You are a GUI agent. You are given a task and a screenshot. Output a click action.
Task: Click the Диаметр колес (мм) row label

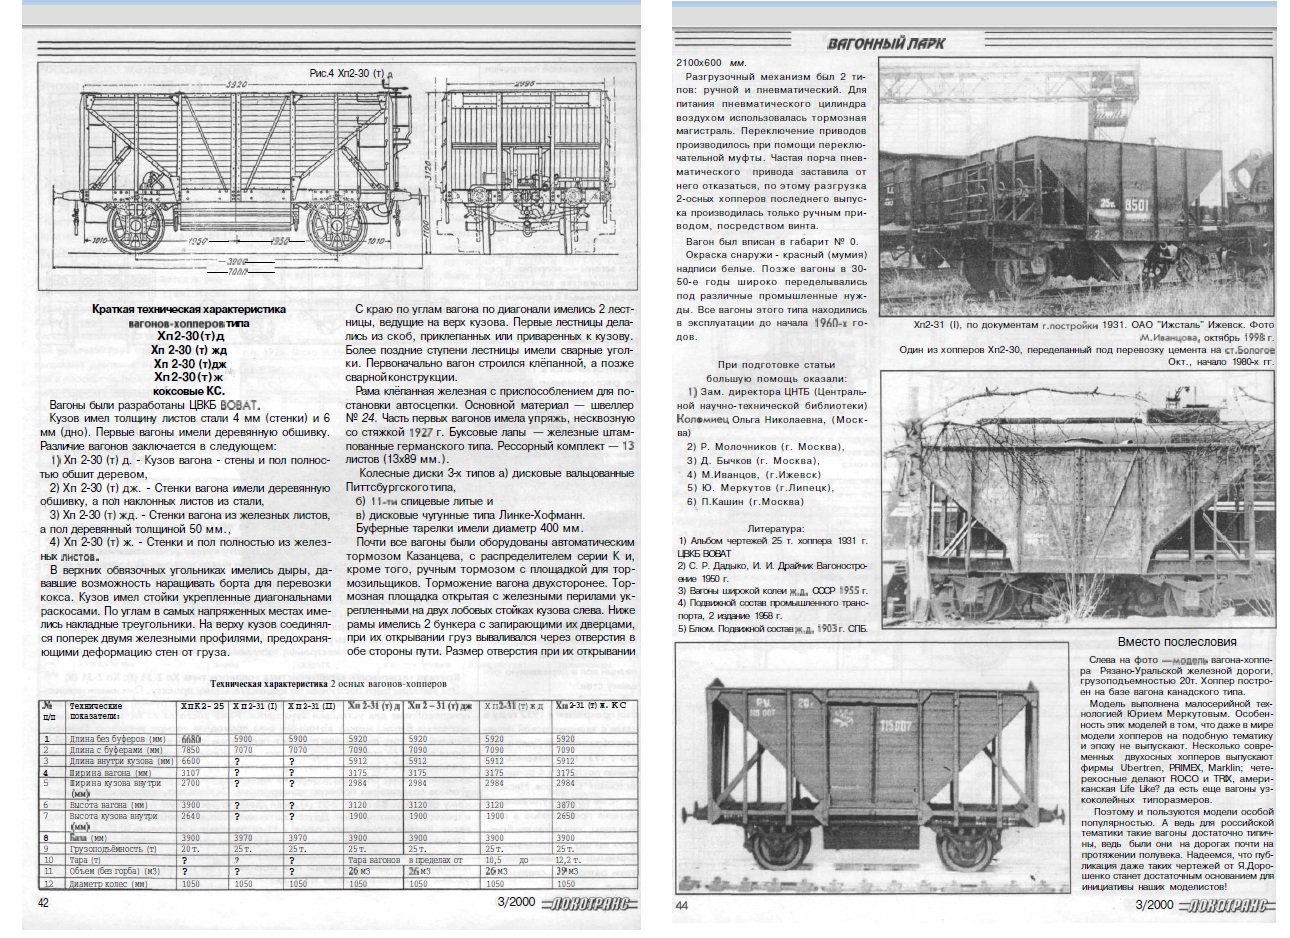coord(108,884)
